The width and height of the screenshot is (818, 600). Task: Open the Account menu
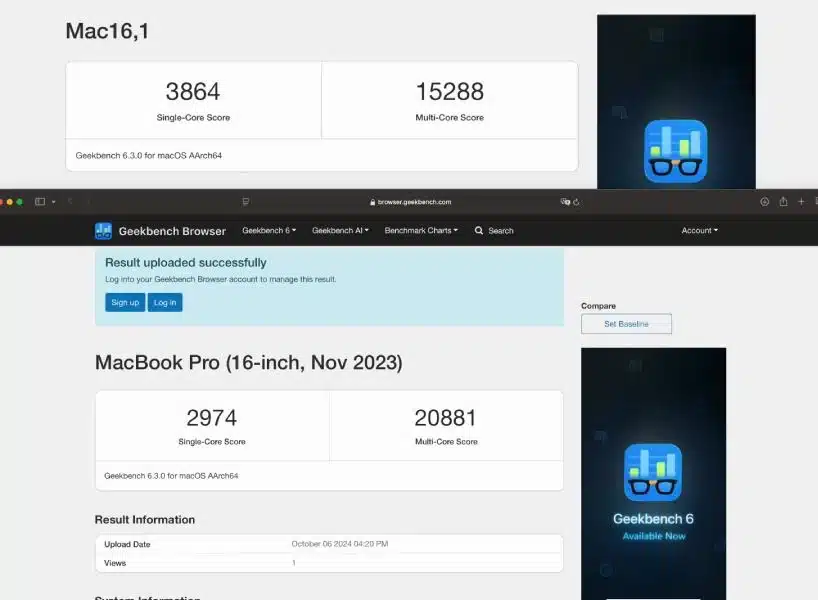[699, 231]
